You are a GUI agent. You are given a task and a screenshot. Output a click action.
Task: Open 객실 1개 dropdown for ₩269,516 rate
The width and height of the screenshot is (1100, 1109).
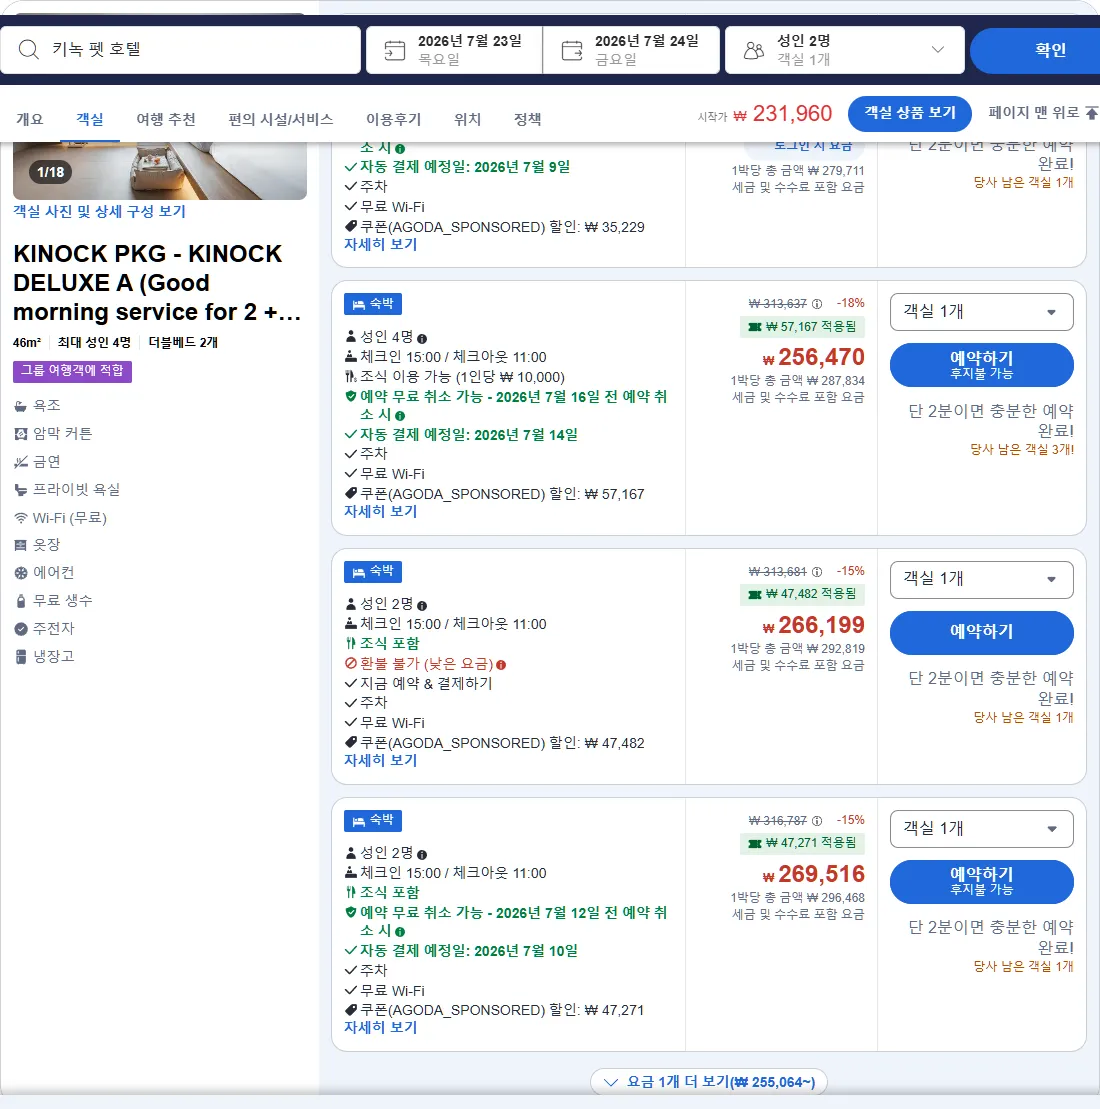pos(981,829)
